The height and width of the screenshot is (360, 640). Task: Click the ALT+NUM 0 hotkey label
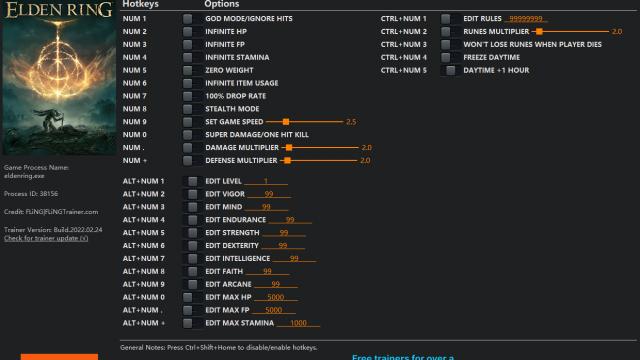pyautogui.click(x=144, y=297)
